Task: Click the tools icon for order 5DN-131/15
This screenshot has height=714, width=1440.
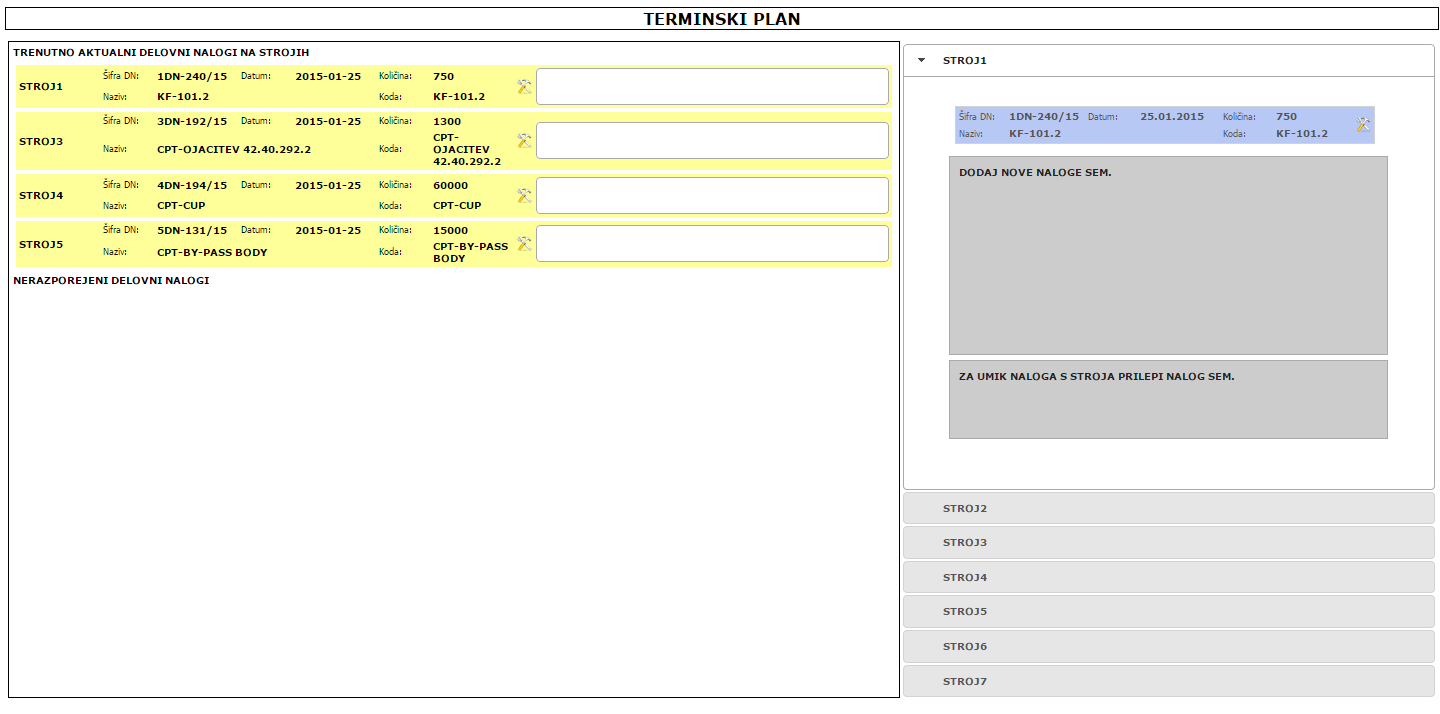Action: pos(524,244)
